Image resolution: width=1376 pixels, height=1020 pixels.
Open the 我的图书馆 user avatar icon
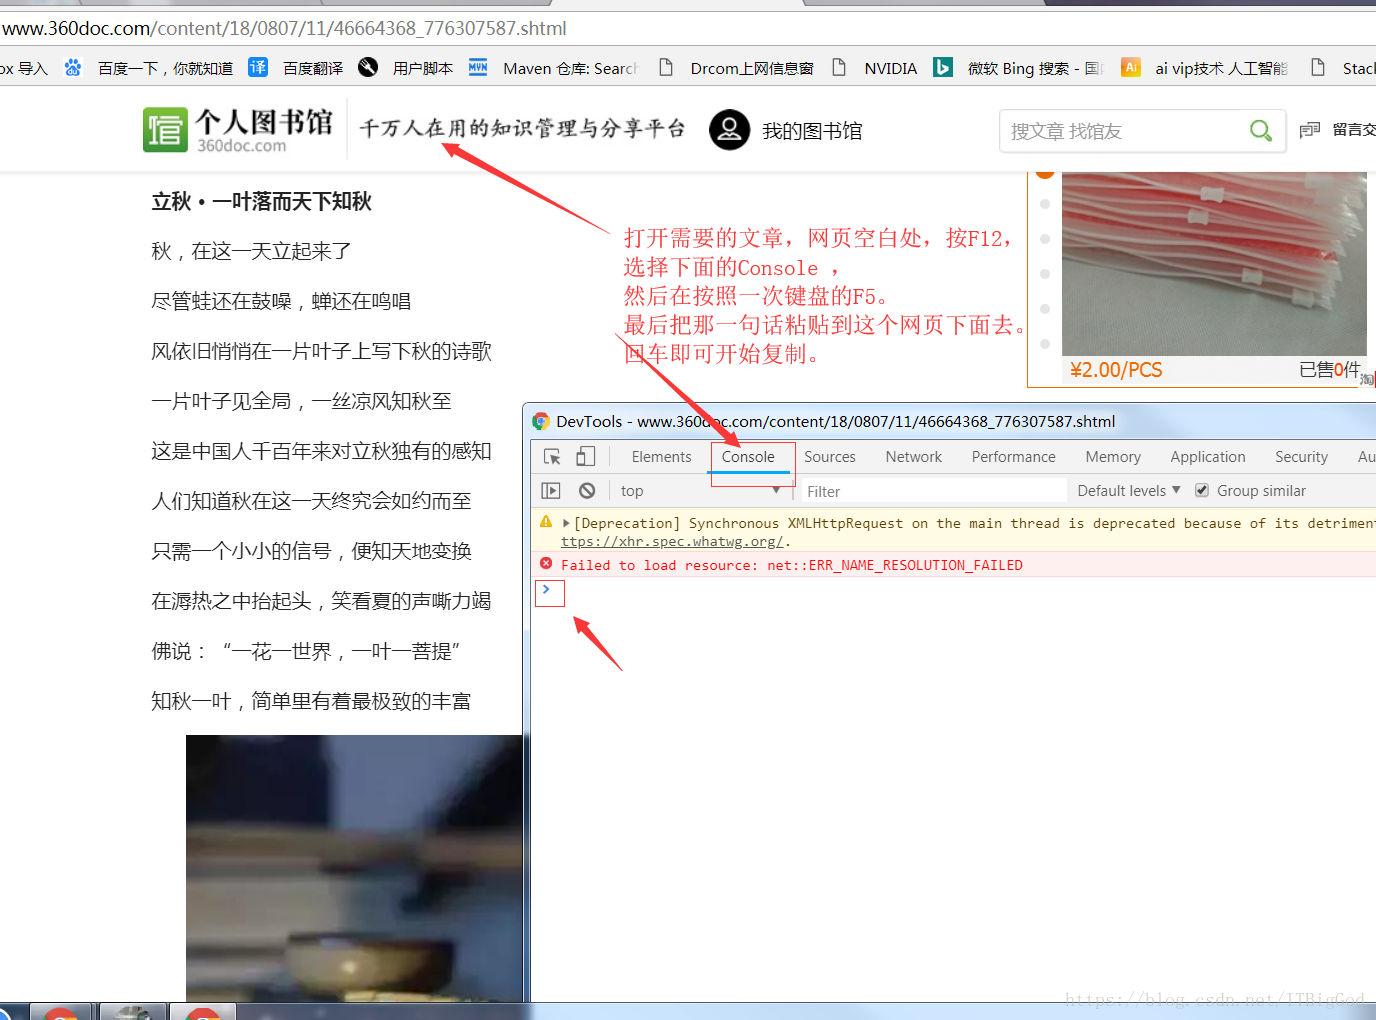729,130
